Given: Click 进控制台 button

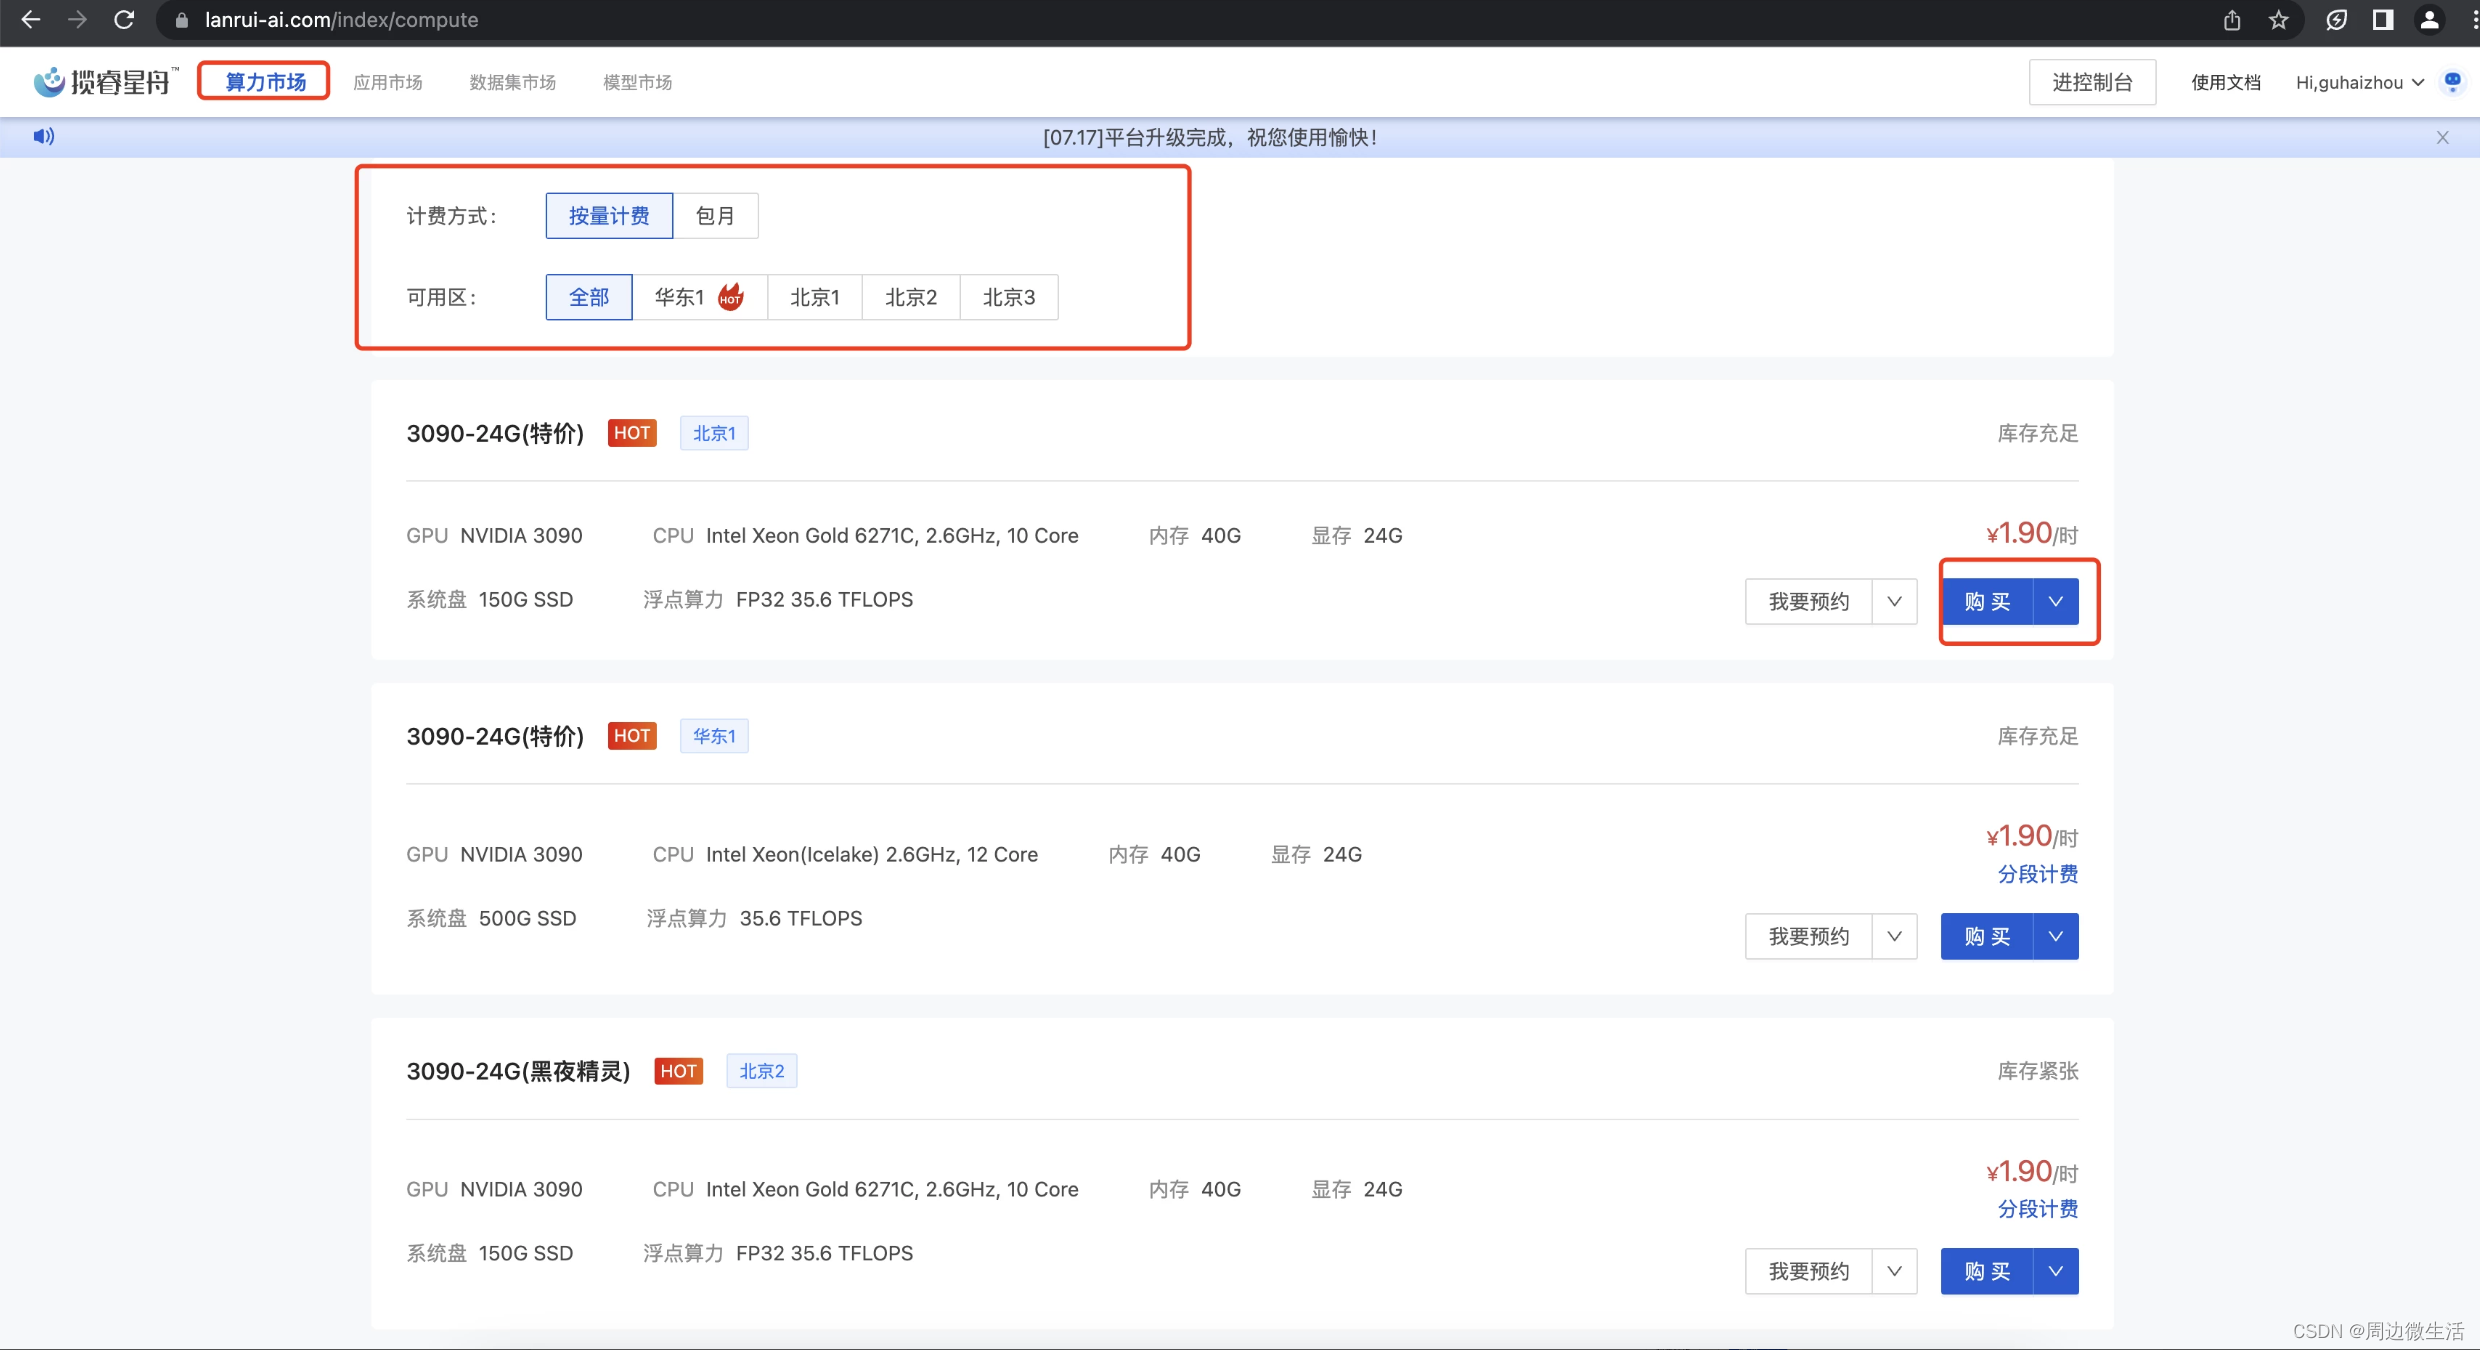Looking at the screenshot, I should [2092, 82].
